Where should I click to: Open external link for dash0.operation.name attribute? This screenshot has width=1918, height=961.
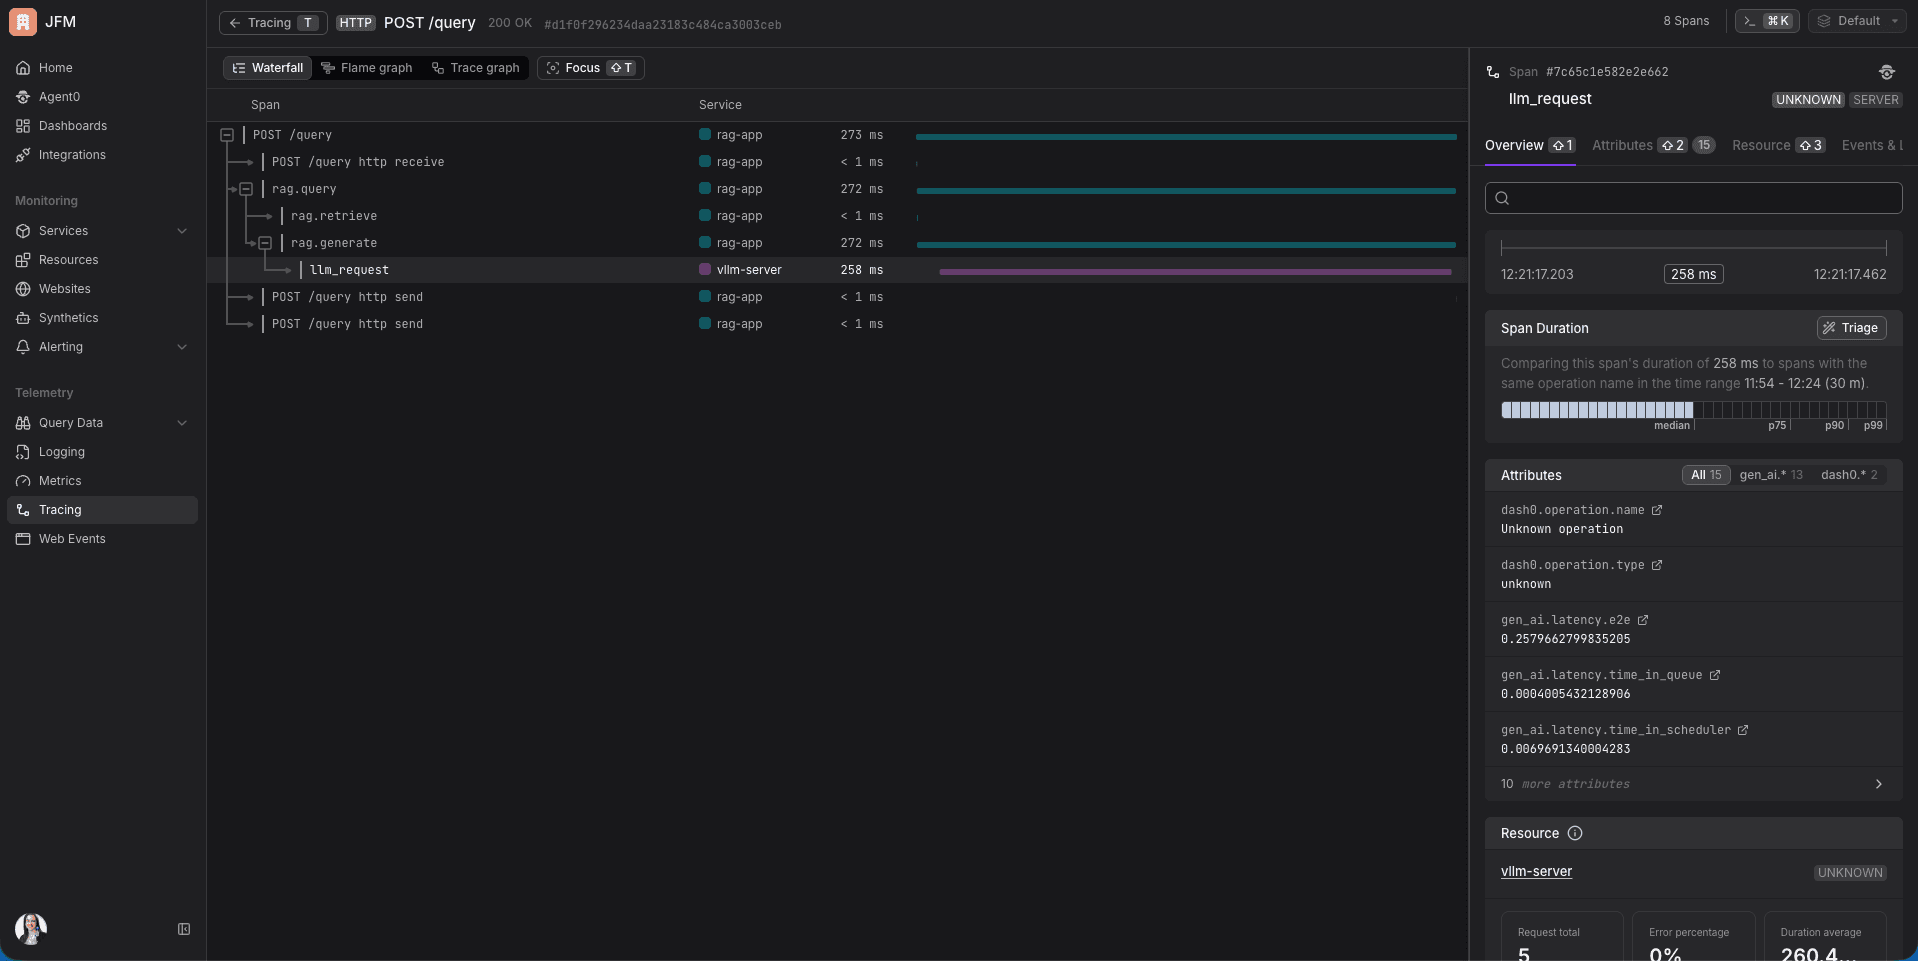pos(1657,510)
